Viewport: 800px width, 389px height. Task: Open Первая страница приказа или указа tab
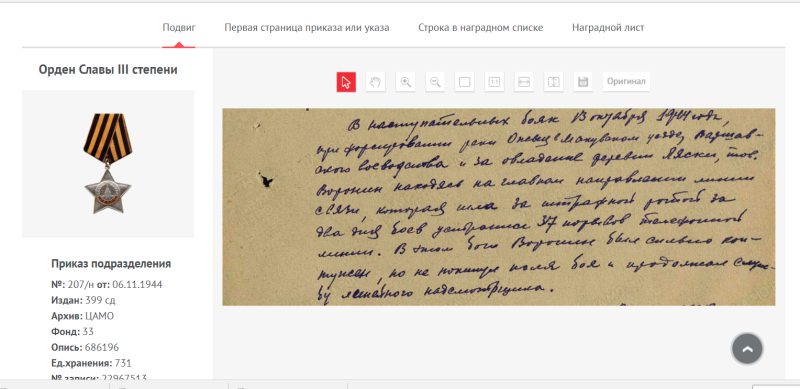point(307,28)
